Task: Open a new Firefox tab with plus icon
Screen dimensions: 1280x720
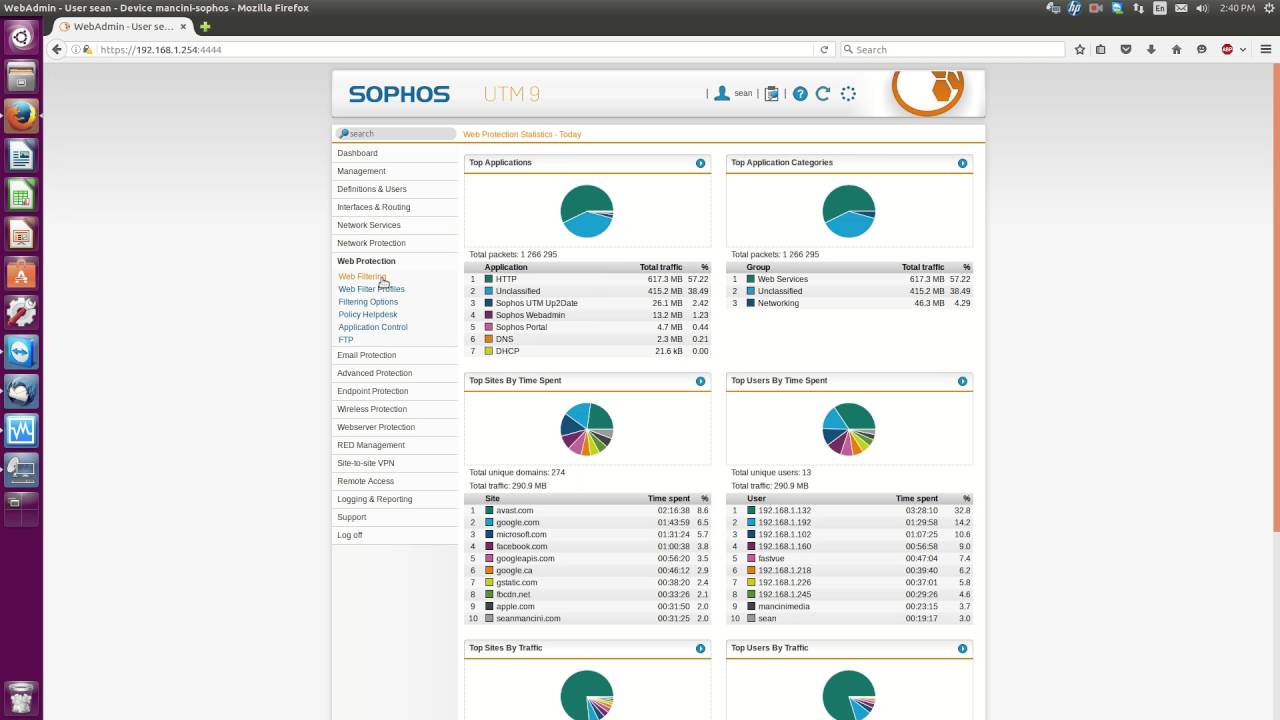Action: click(x=205, y=27)
